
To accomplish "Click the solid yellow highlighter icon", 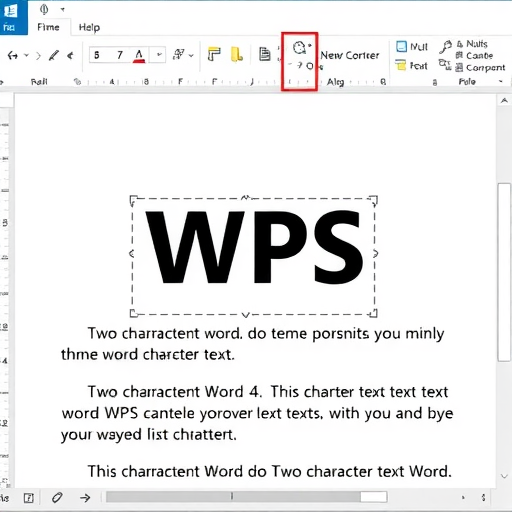I will (236, 55).
